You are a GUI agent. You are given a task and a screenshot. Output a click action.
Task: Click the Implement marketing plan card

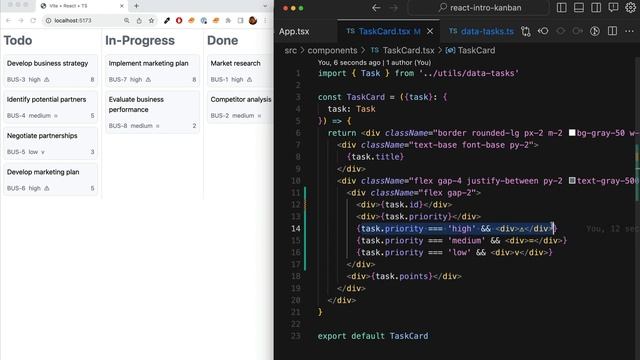point(152,70)
